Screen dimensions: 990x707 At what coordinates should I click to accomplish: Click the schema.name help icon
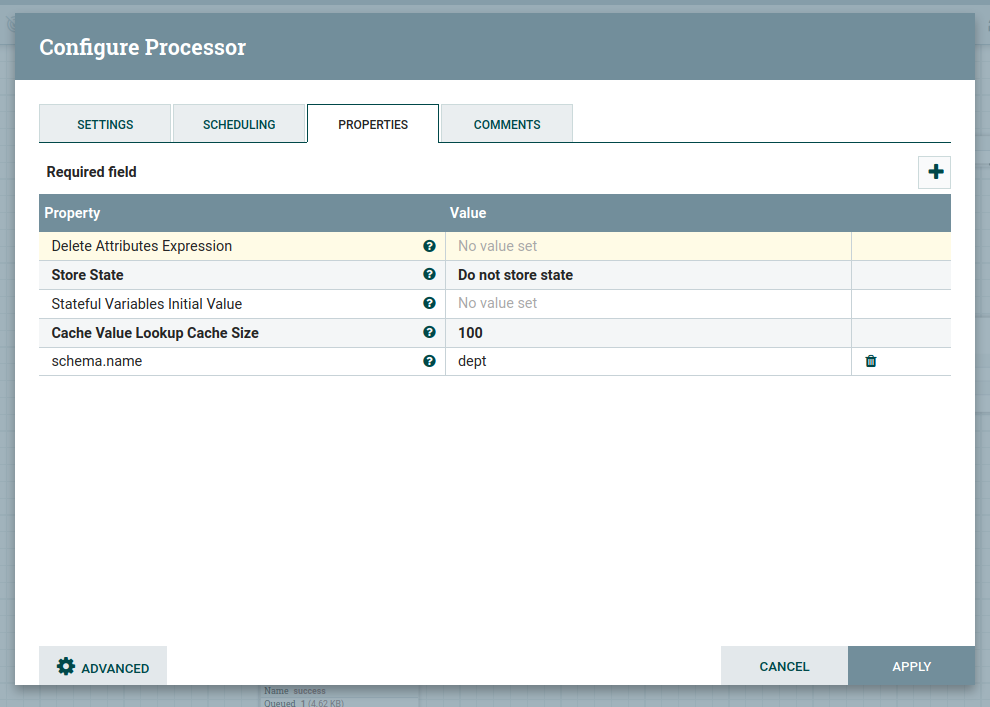coord(429,361)
